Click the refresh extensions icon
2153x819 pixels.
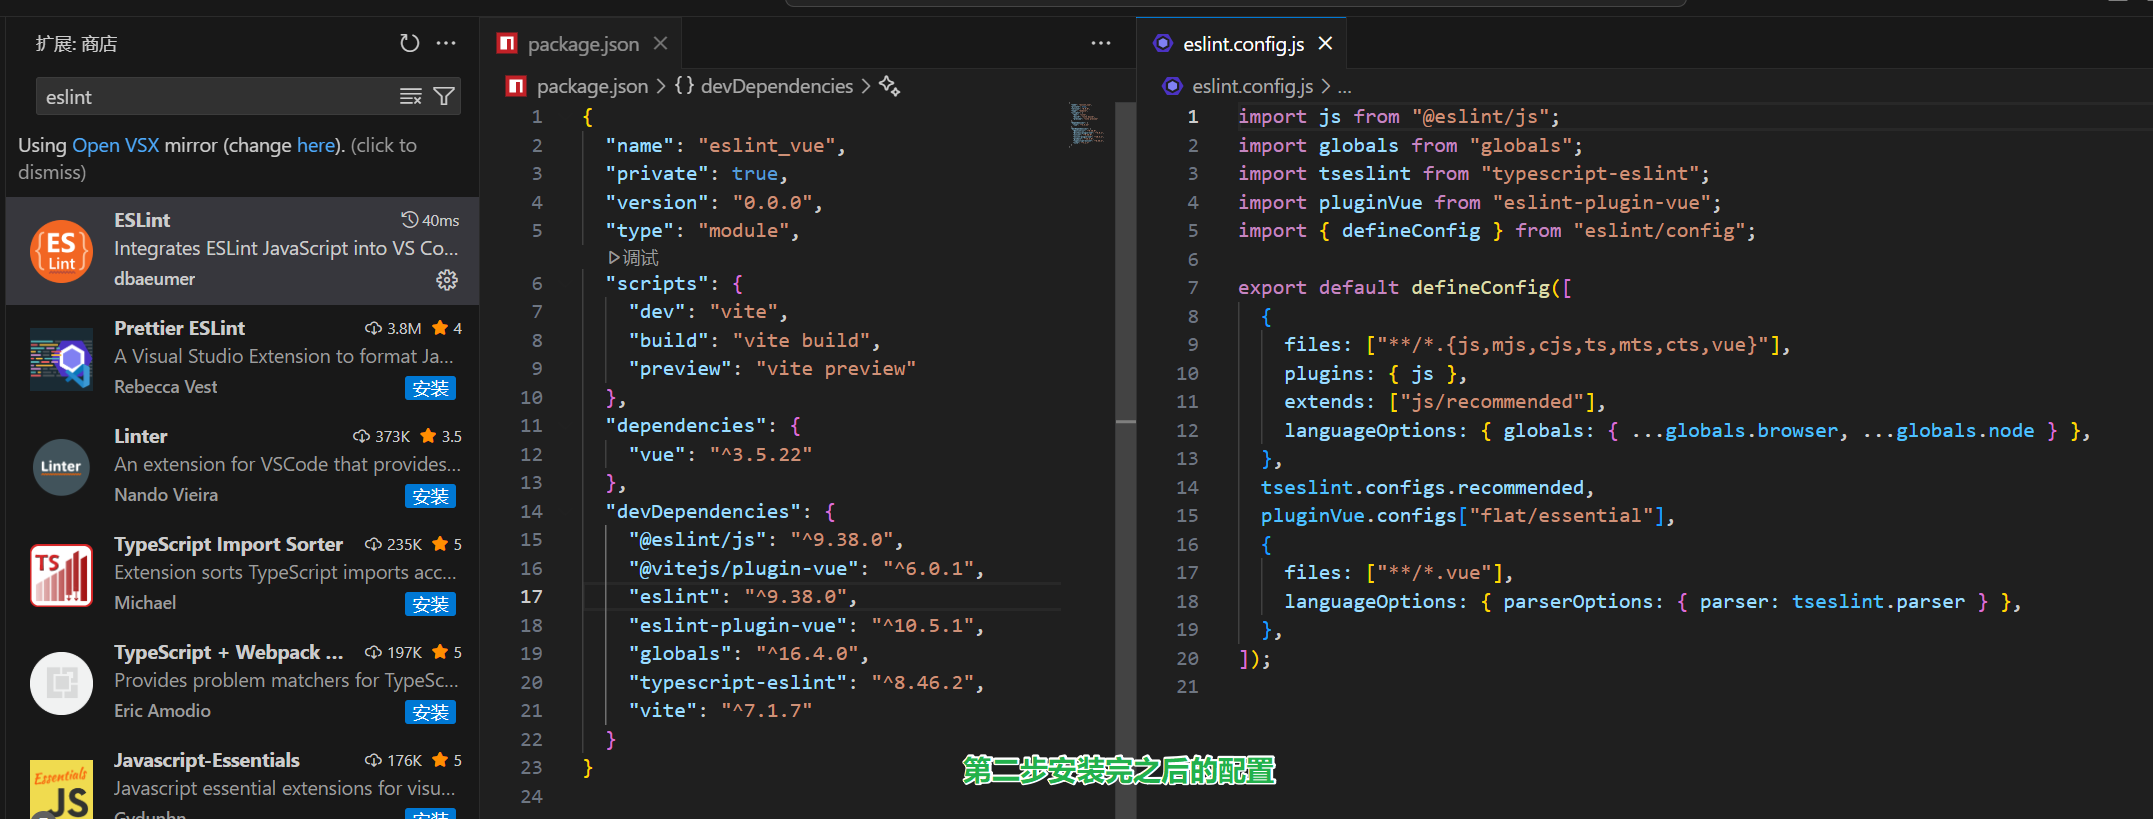click(x=409, y=43)
